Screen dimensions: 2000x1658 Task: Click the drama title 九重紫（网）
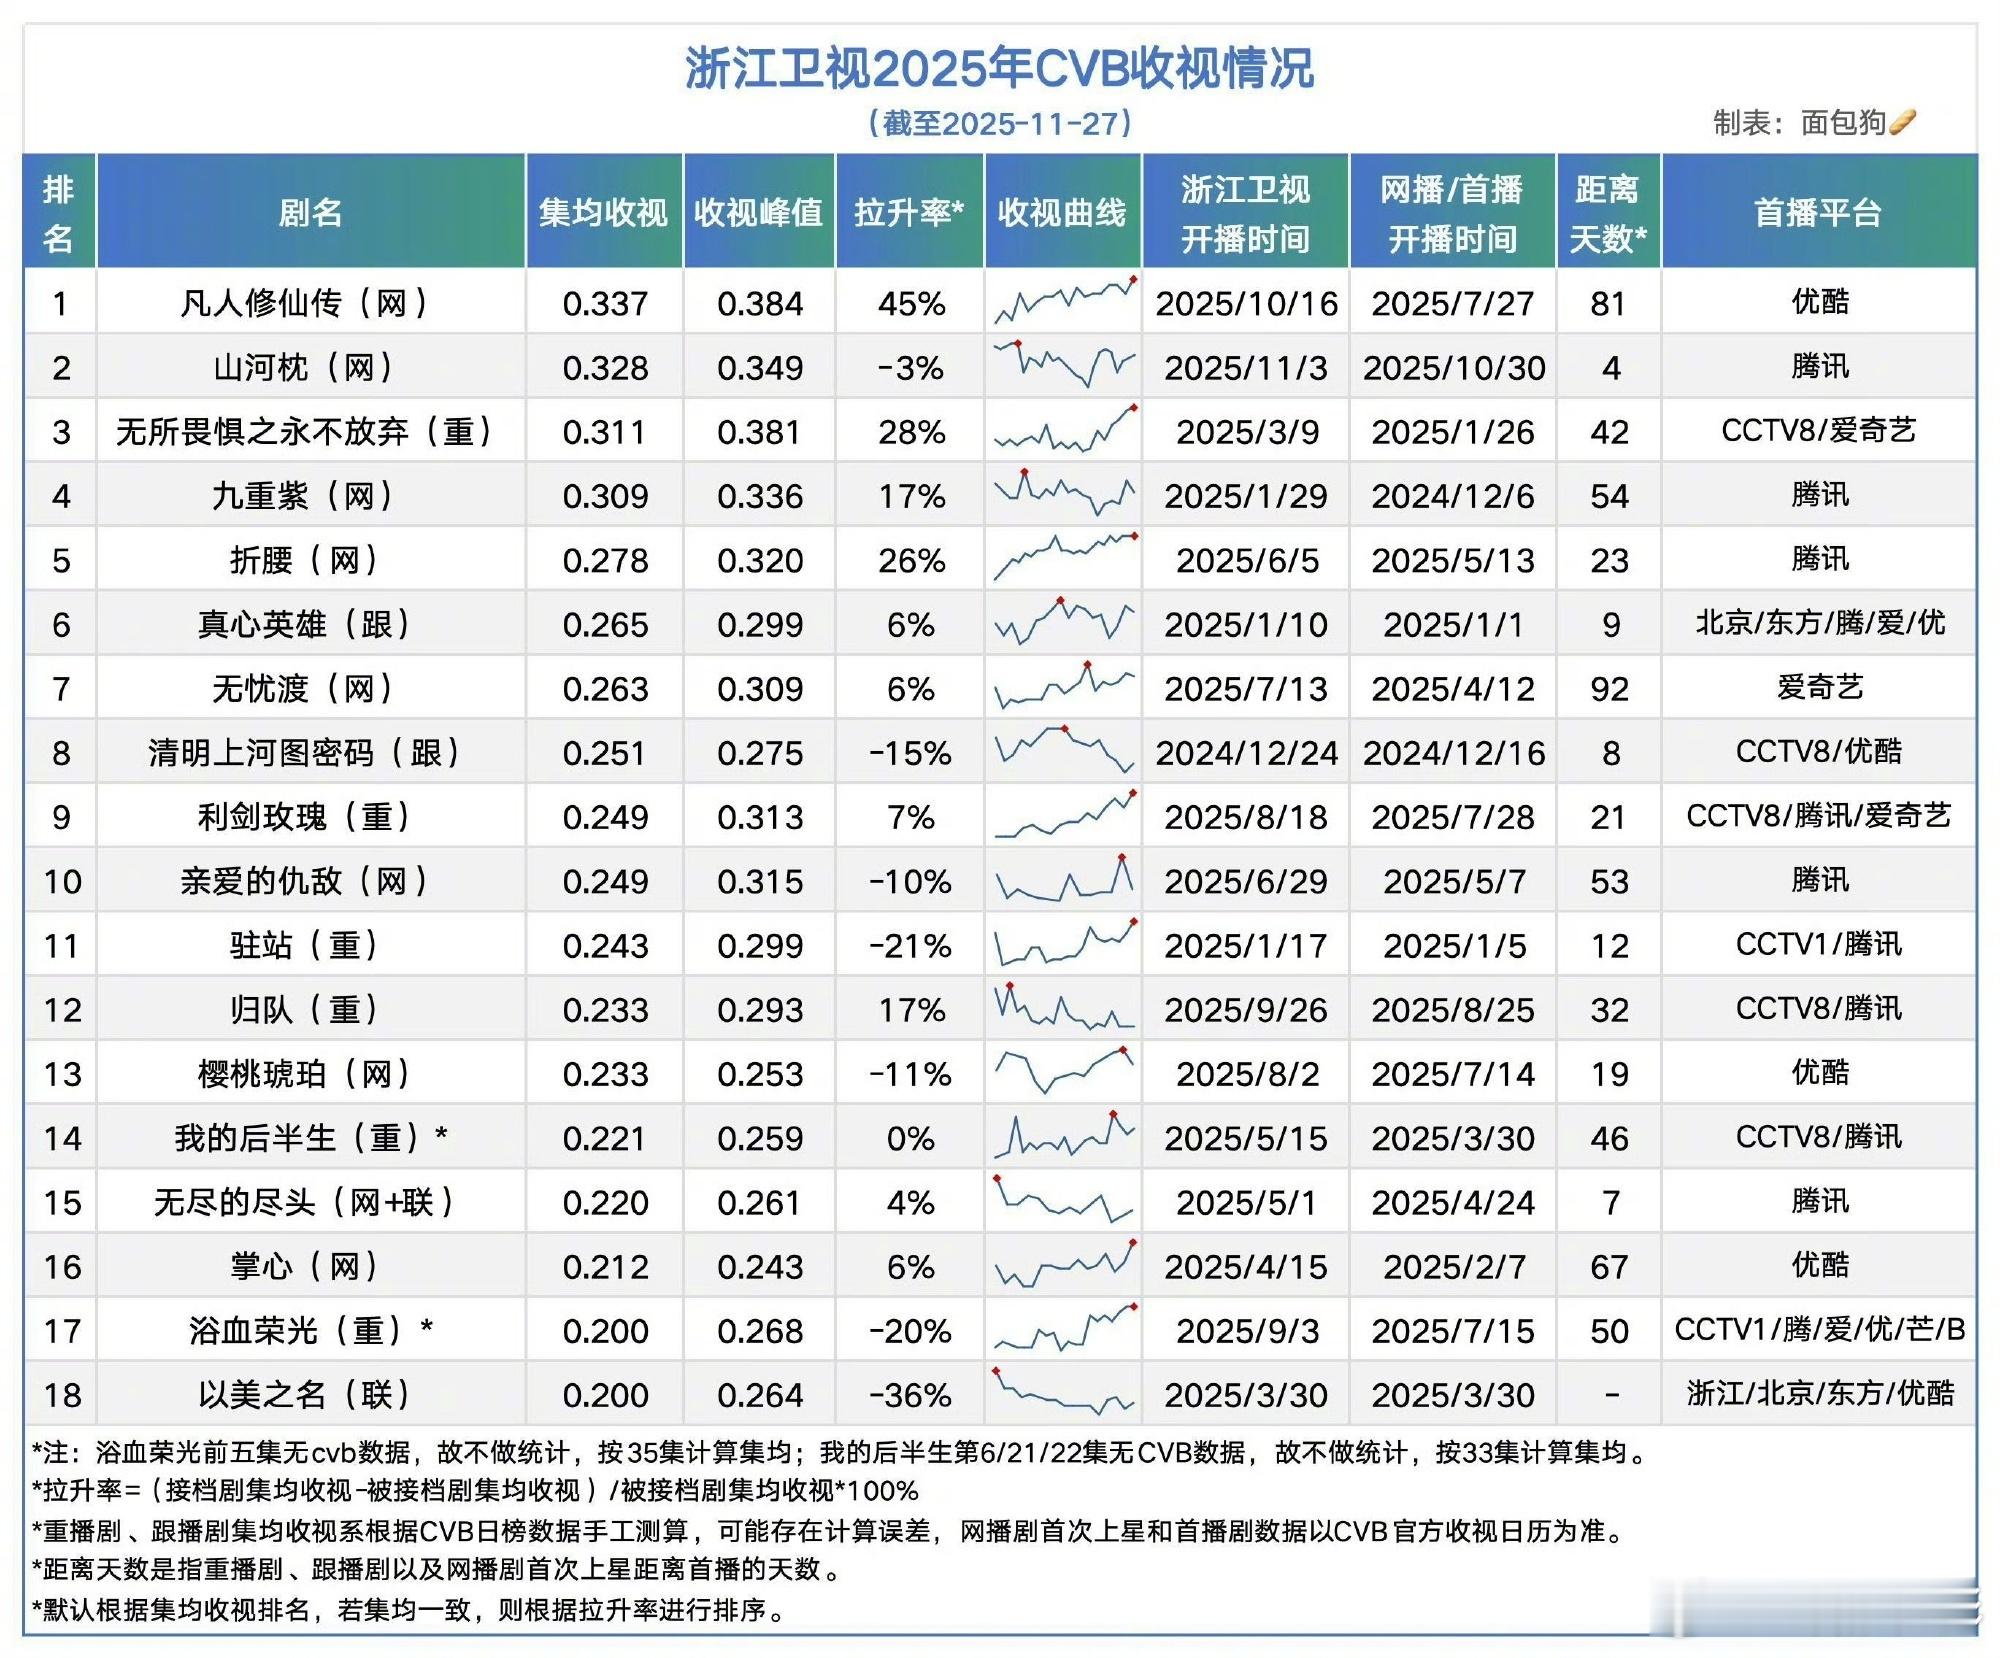coord(303,495)
